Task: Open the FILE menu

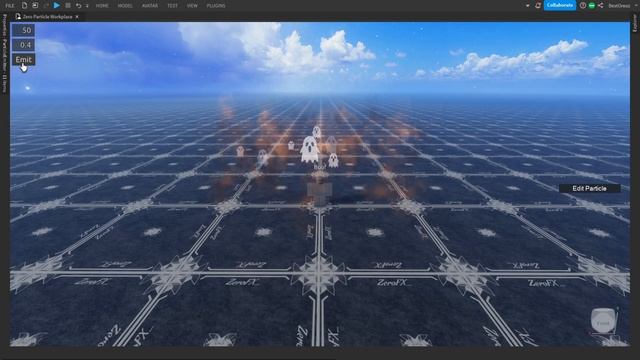Action: click(x=10, y=6)
